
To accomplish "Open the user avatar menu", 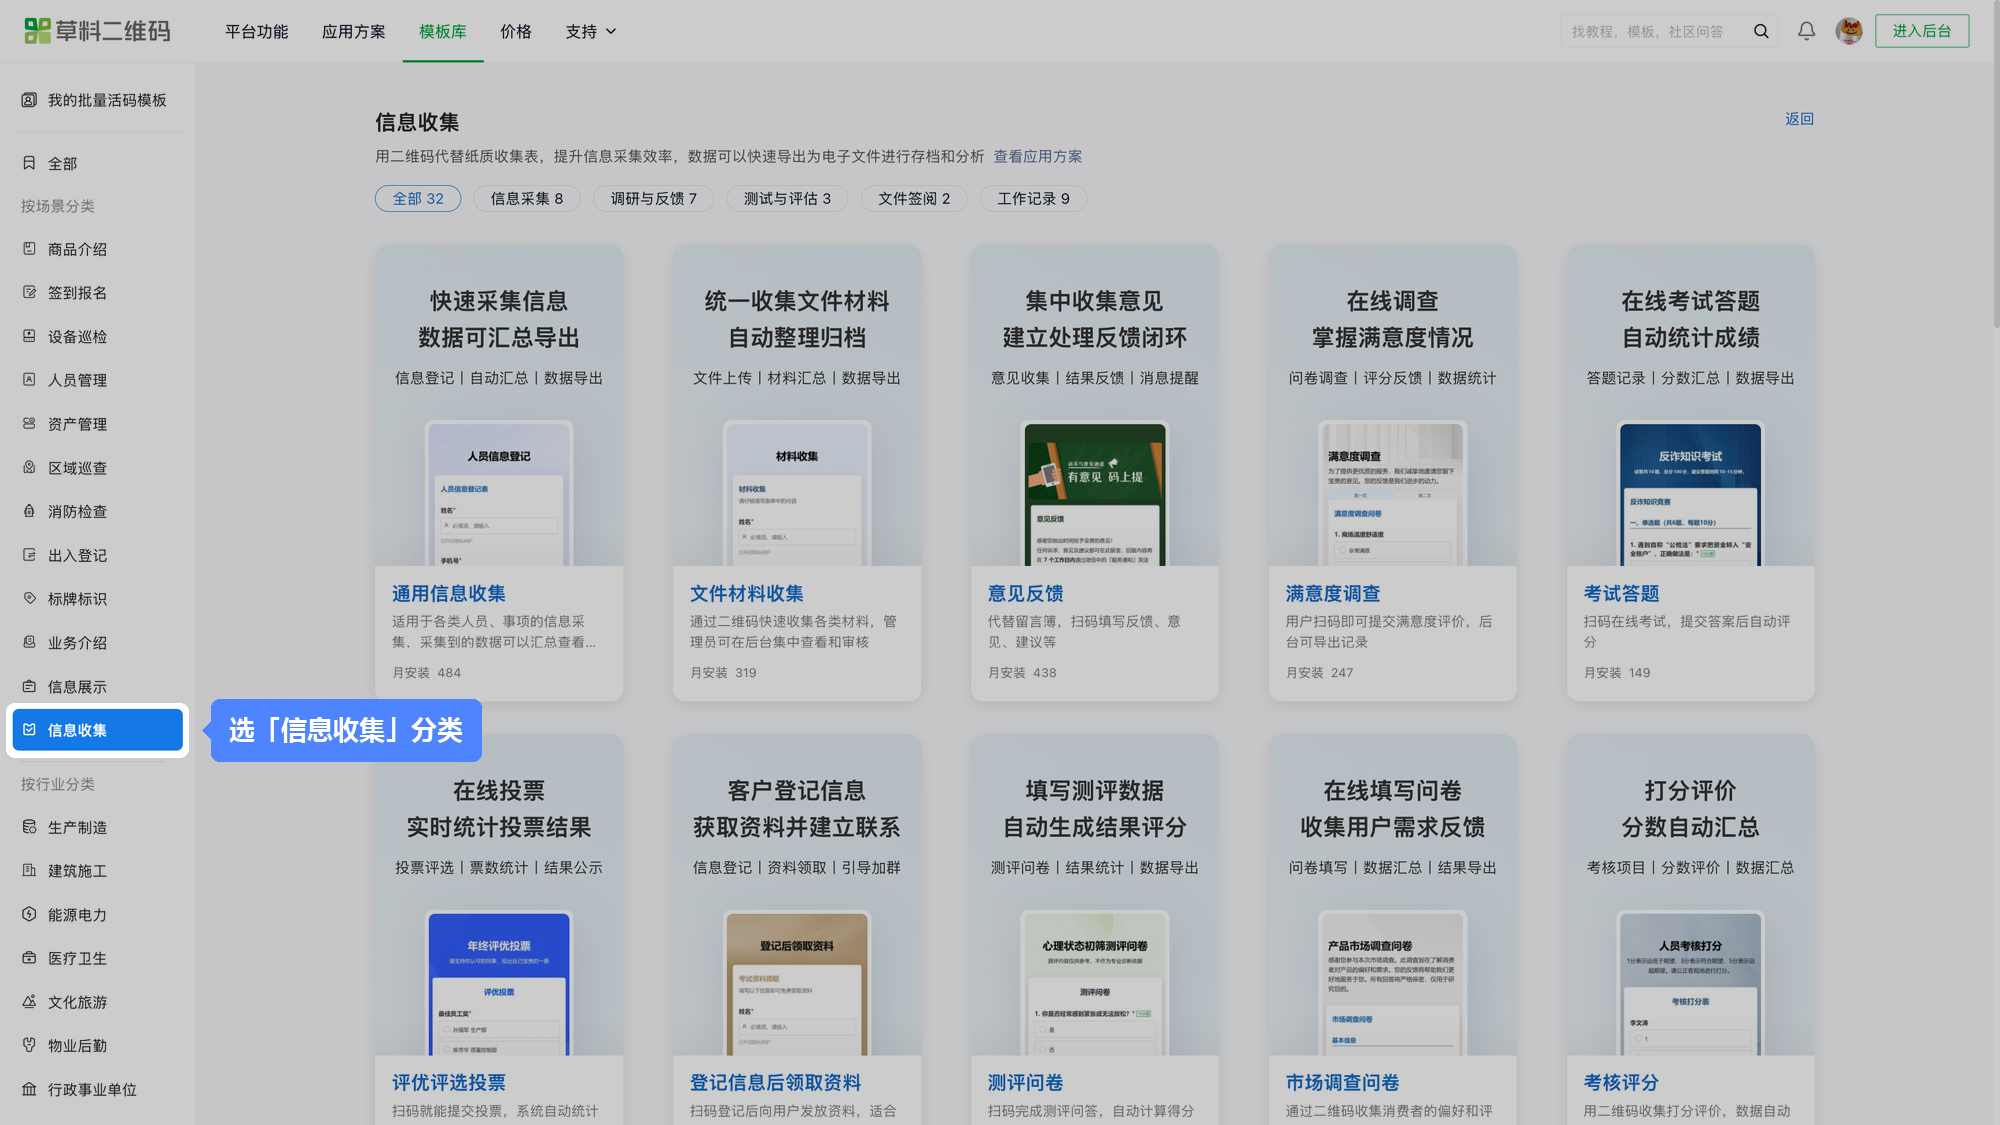I will click(x=1849, y=31).
